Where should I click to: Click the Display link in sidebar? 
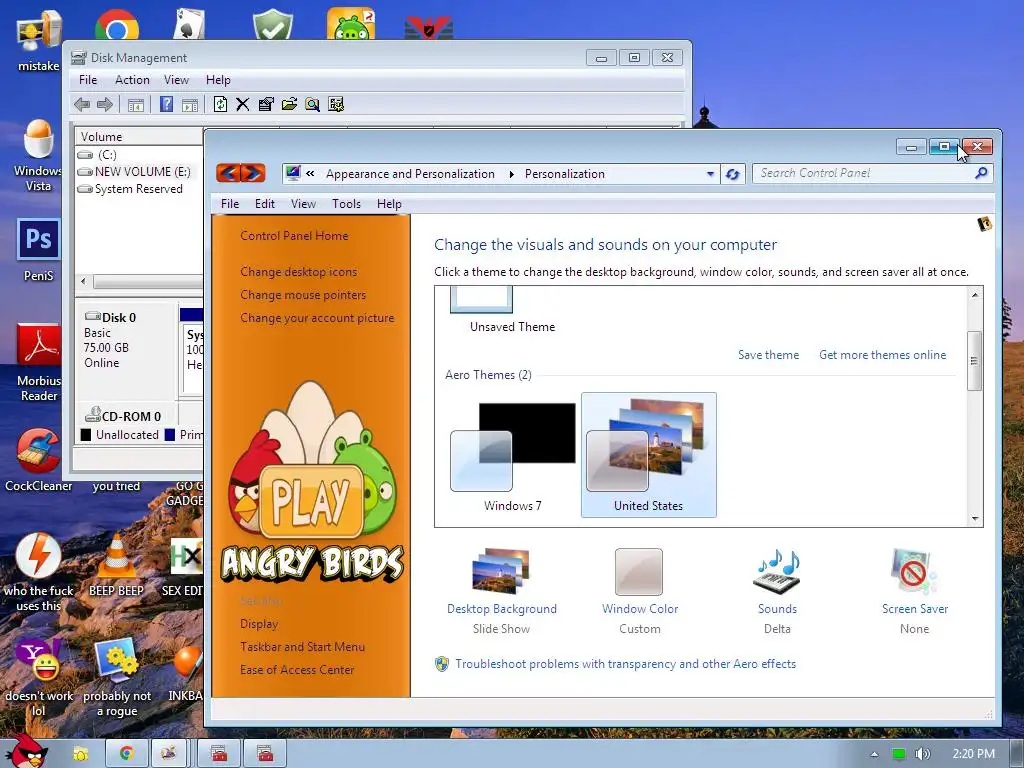pyautogui.click(x=259, y=624)
